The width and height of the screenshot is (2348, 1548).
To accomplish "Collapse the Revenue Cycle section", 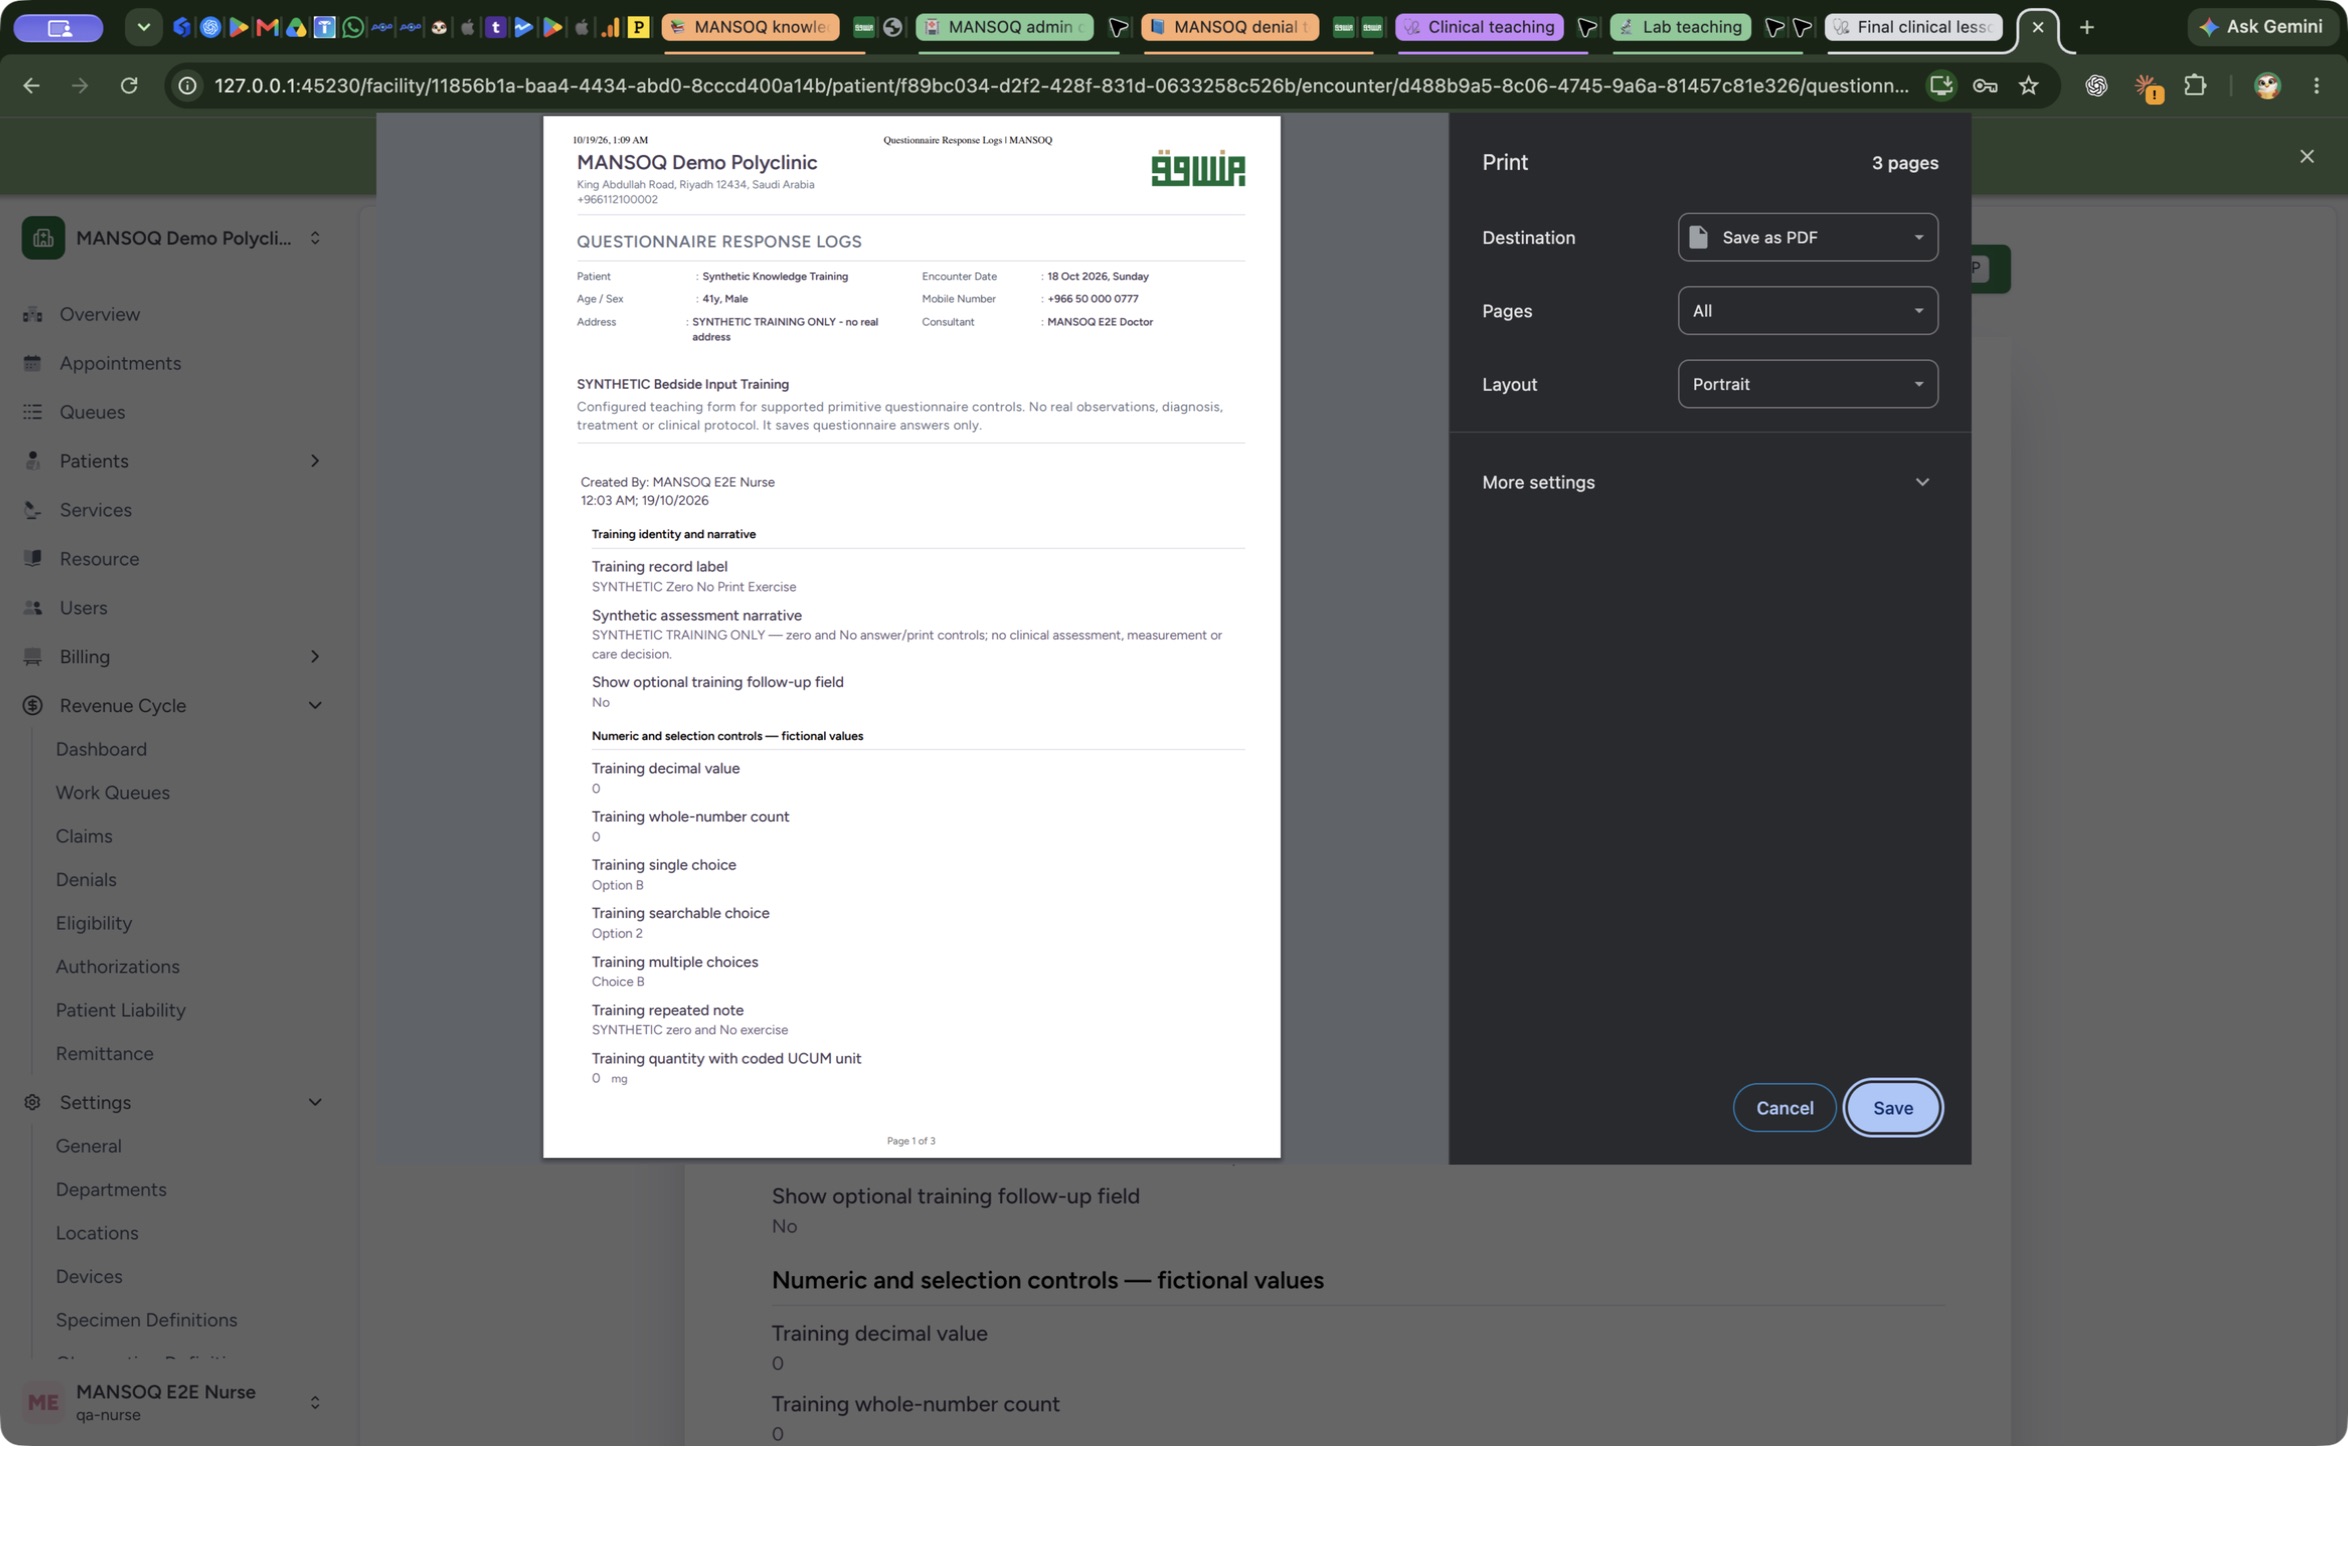I will pos(315,706).
